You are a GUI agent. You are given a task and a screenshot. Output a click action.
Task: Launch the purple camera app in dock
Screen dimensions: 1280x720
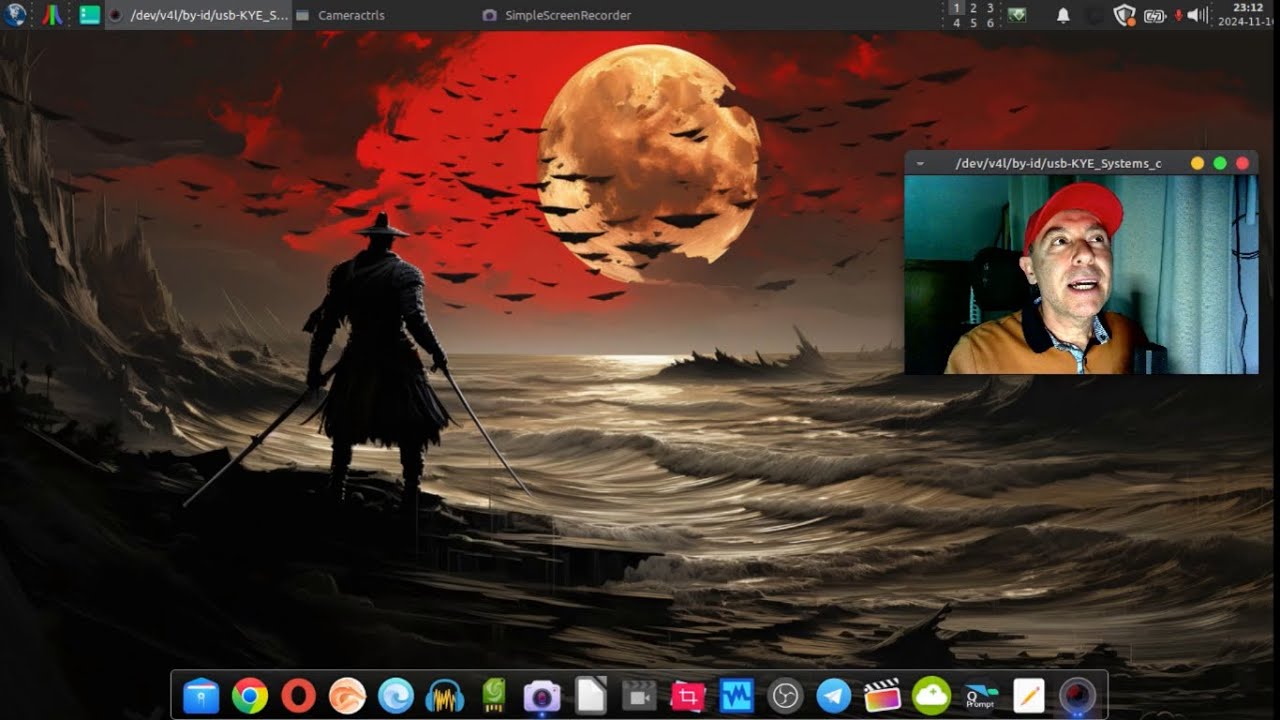[542, 695]
